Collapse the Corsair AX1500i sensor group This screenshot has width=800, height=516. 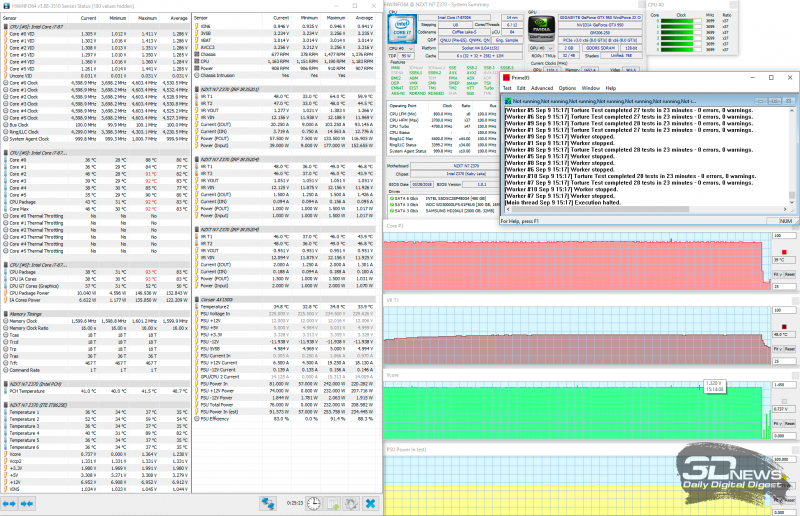click(x=197, y=300)
